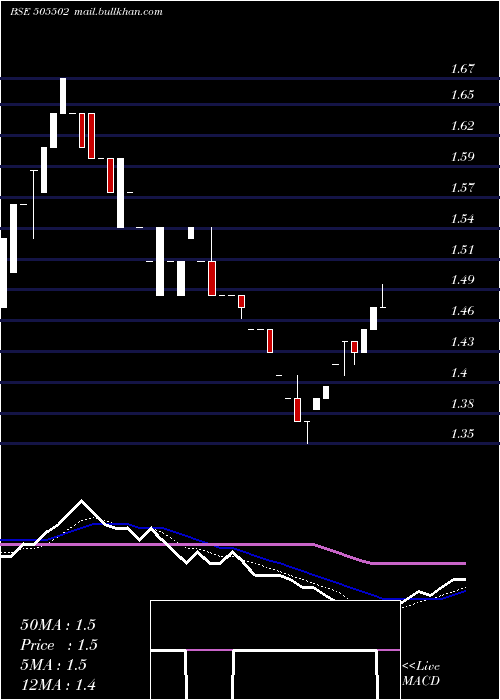Click the 1.51 price axis label

click(462, 249)
